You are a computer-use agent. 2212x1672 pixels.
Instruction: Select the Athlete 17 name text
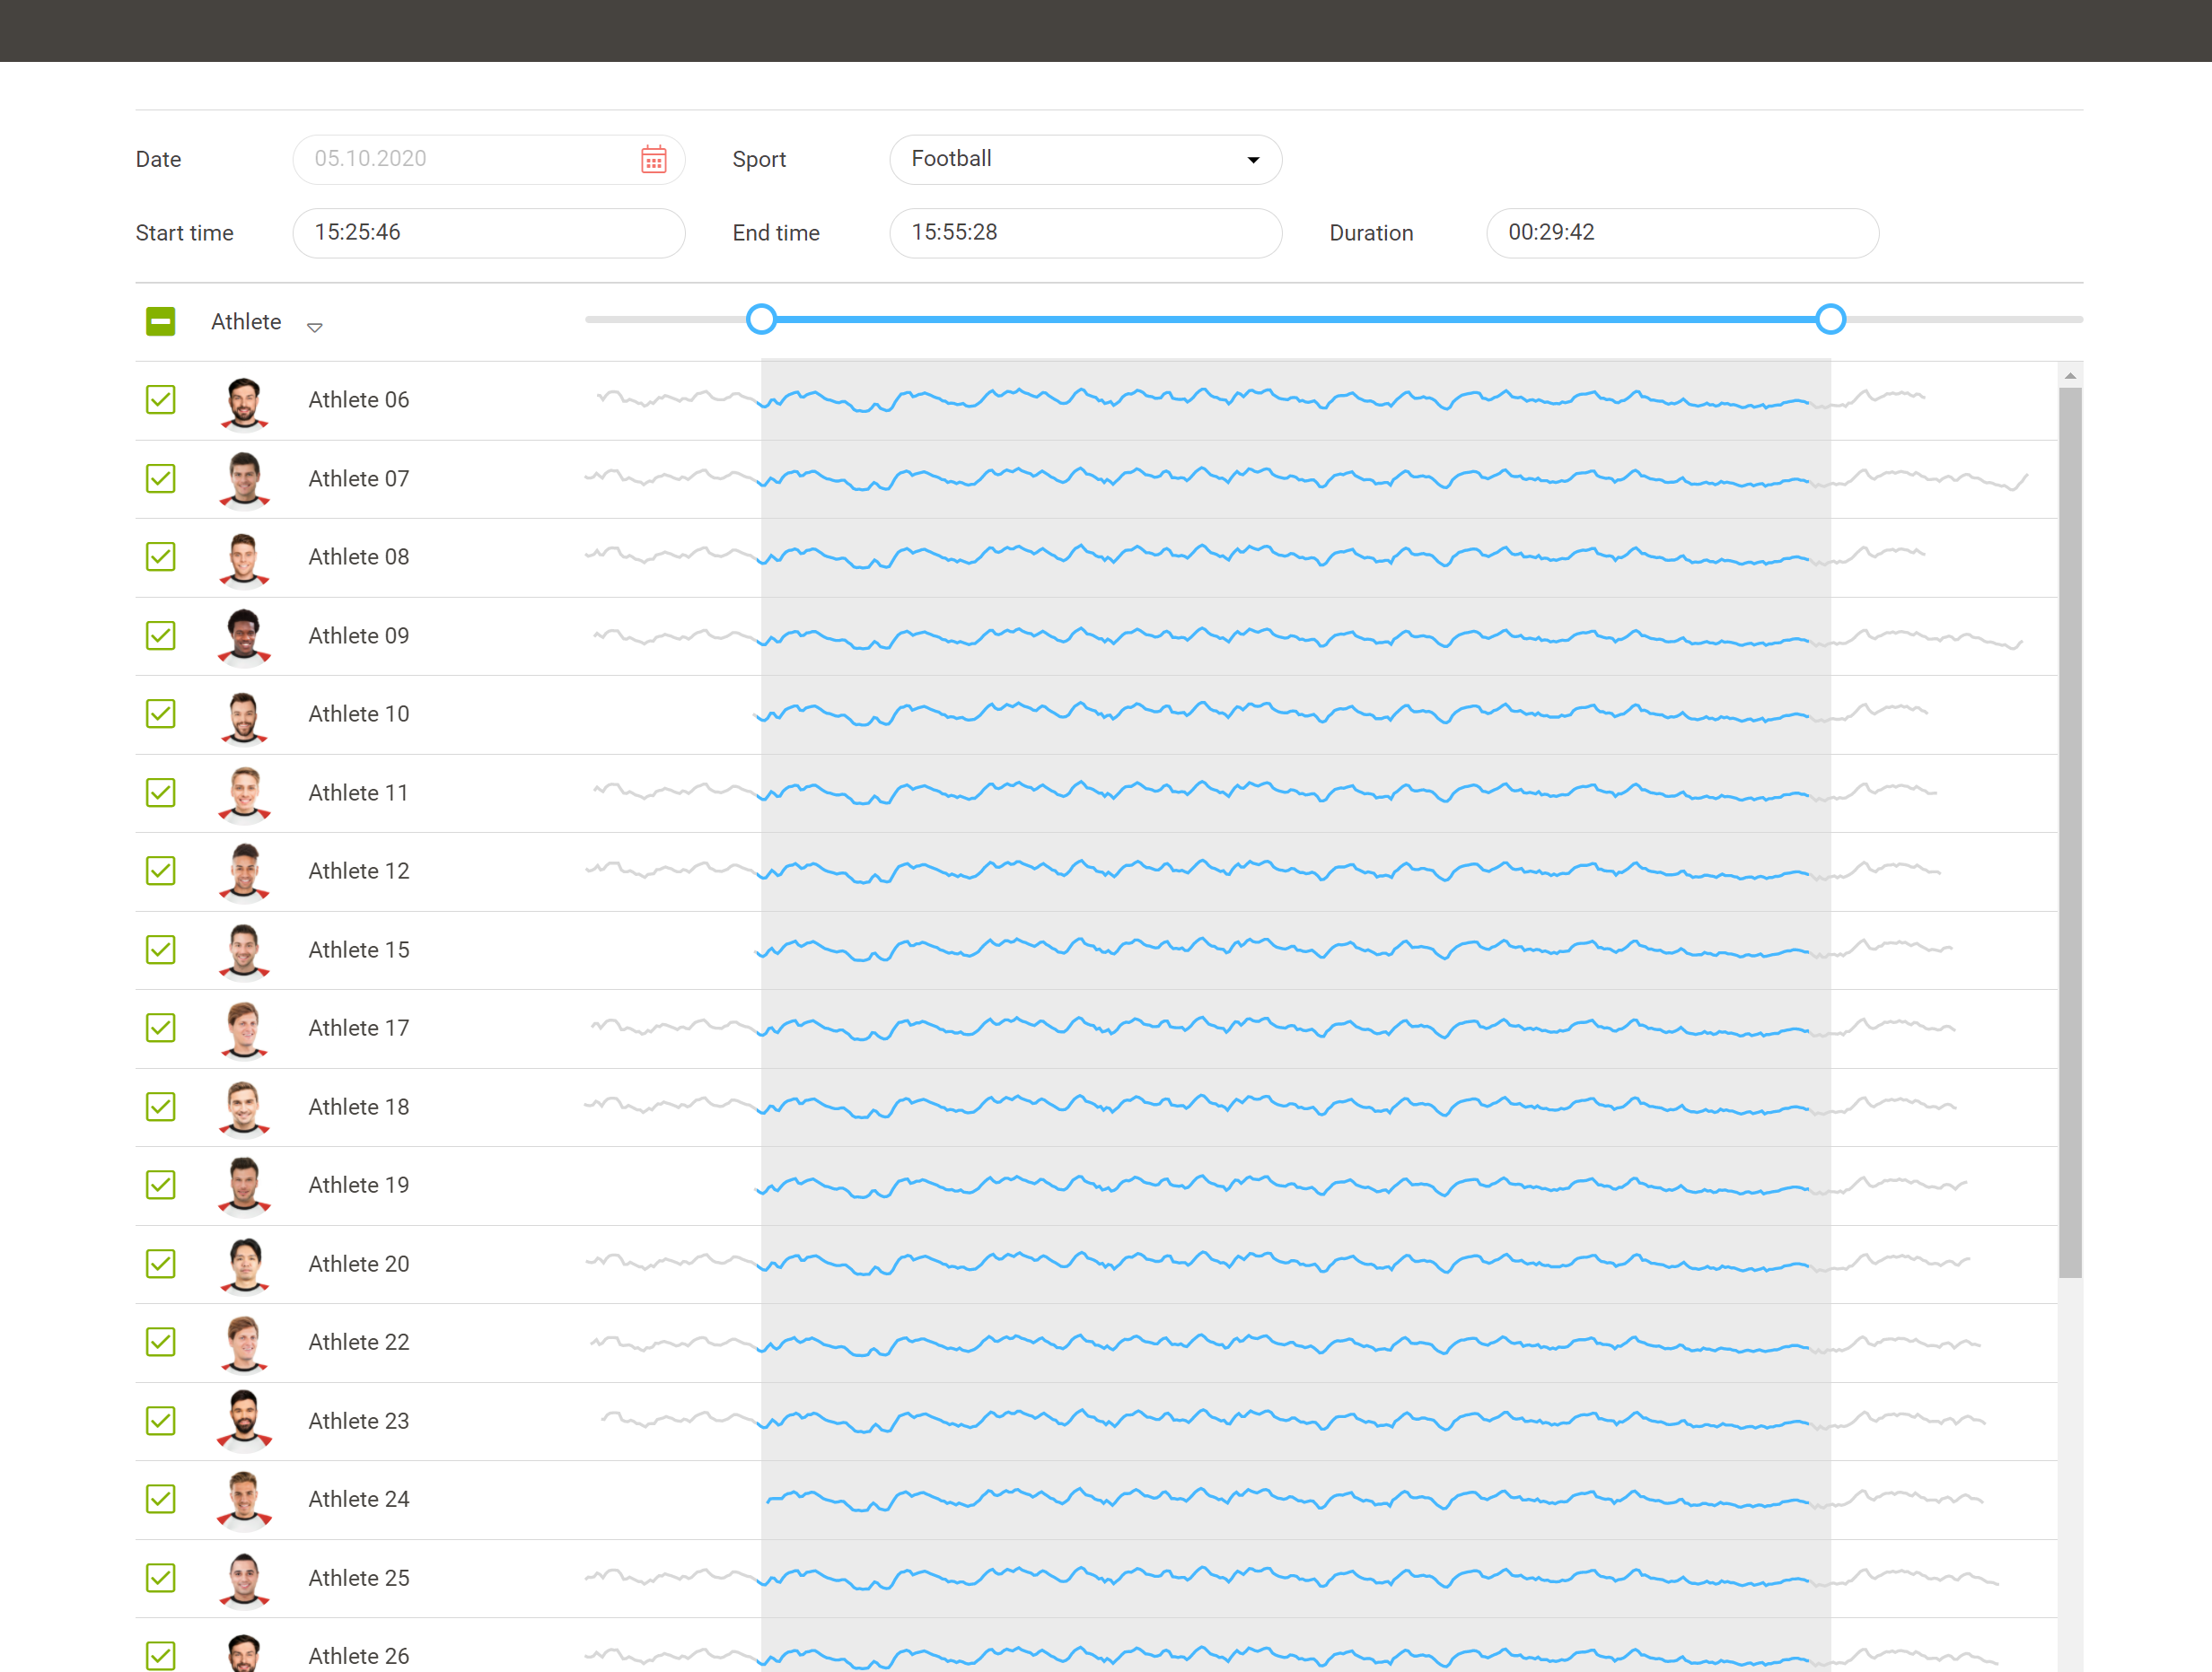tap(358, 1028)
